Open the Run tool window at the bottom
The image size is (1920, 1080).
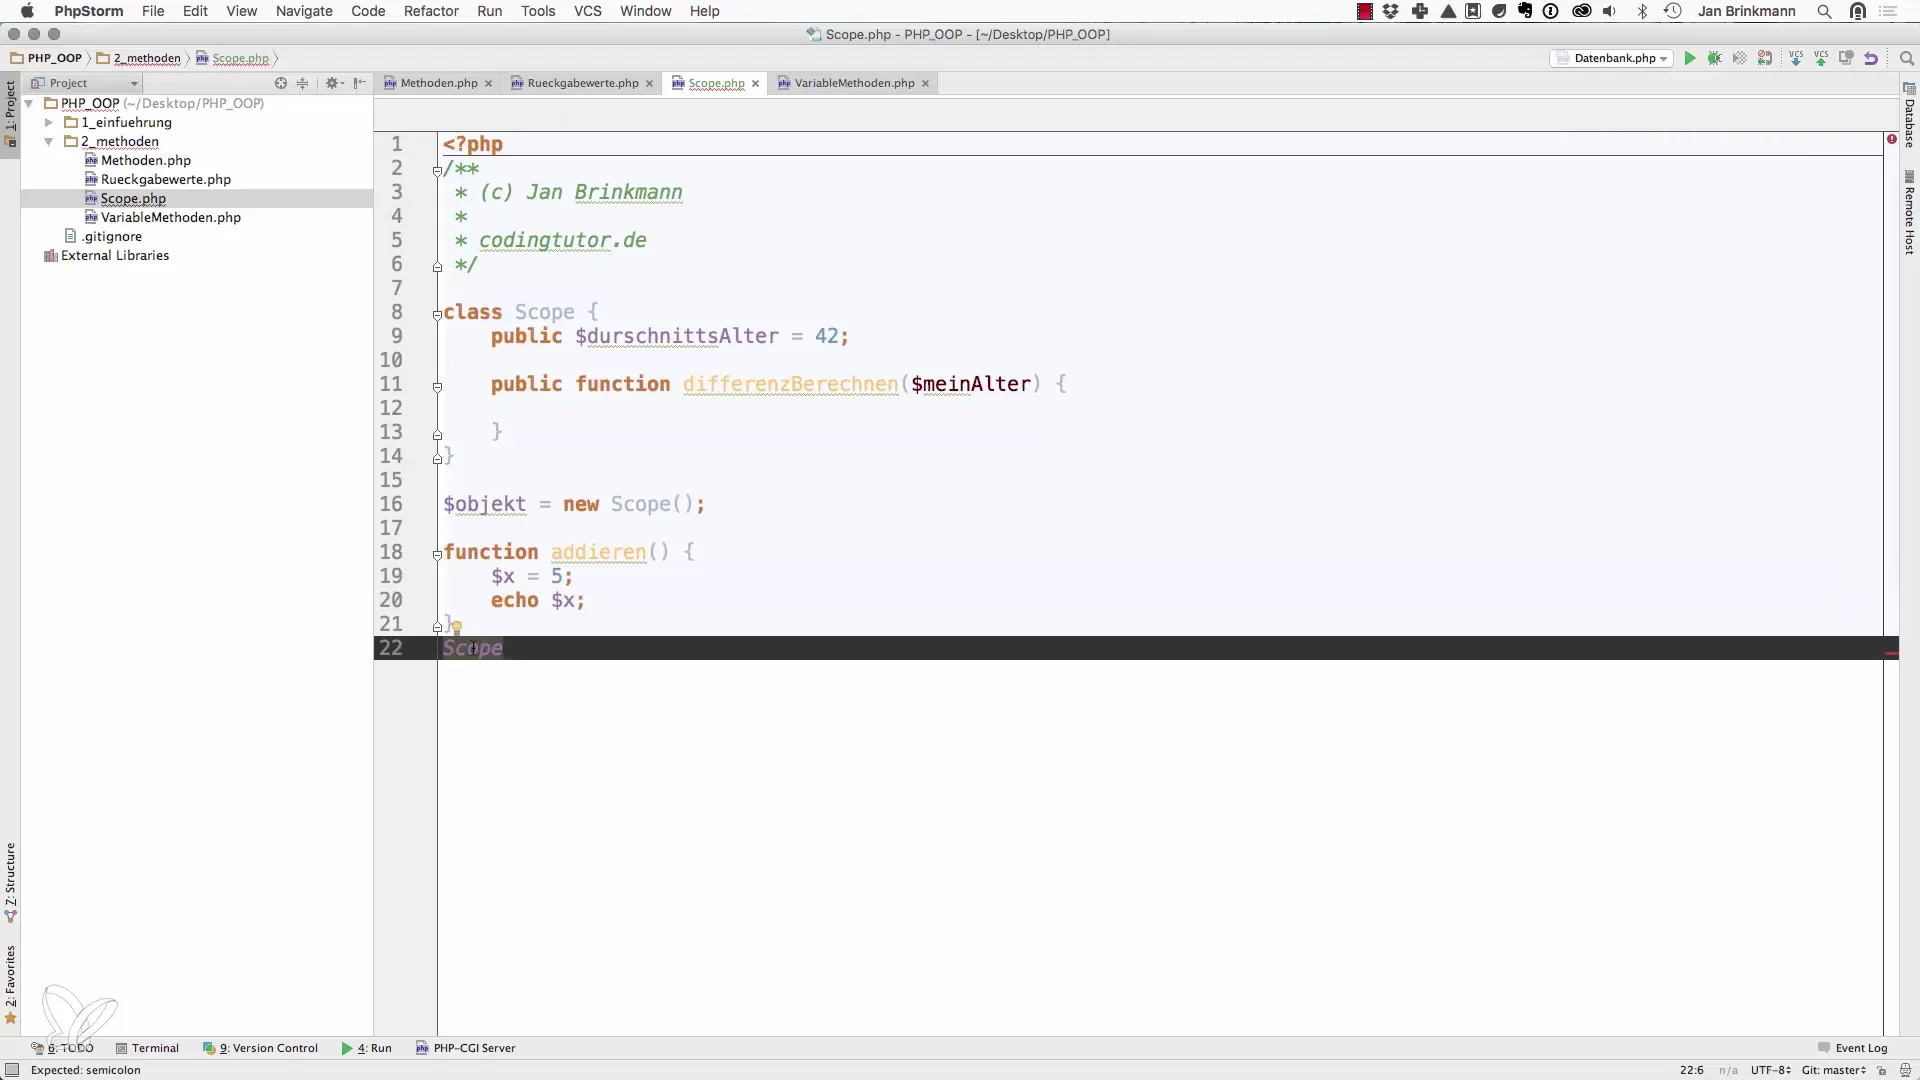366,1048
